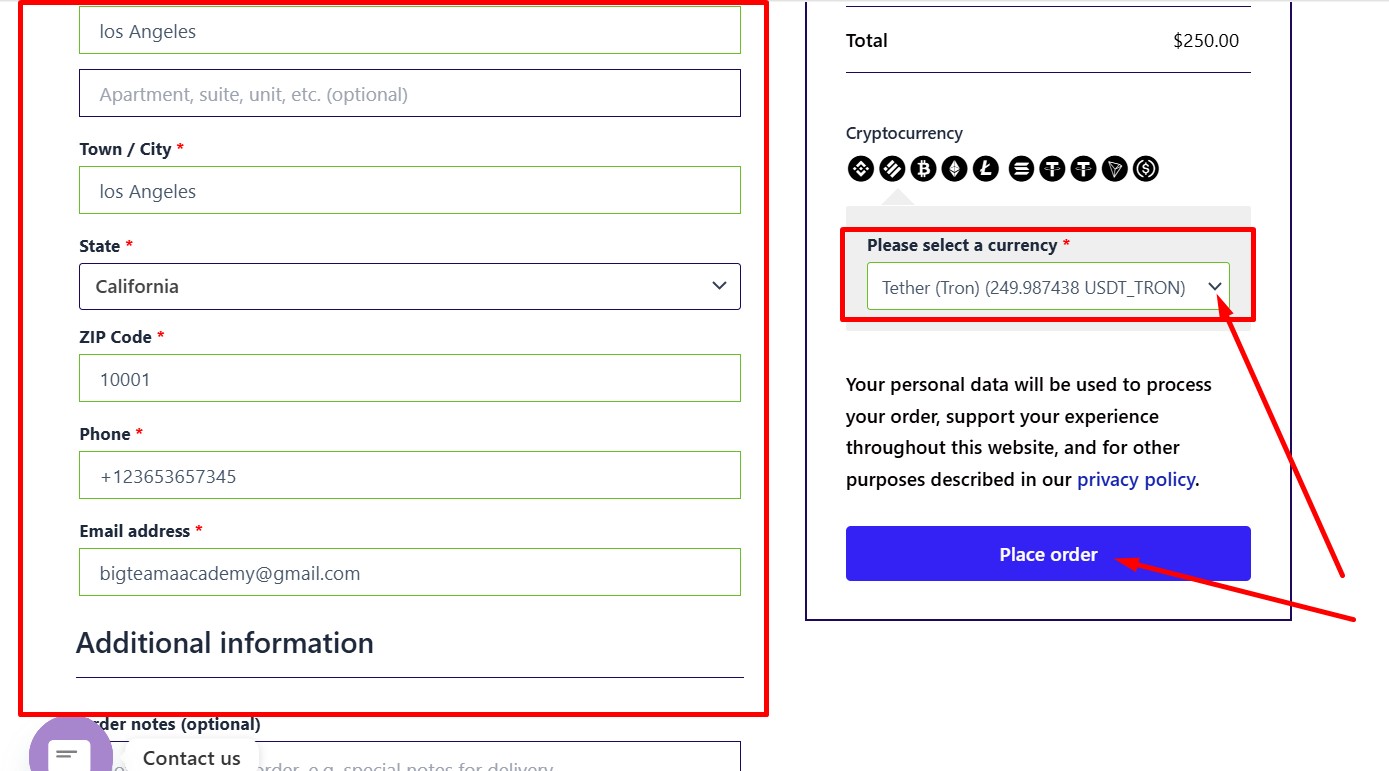The width and height of the screenshot is (1389, 771).
Task: Click inside the ZIP Code field
Action: coord(409,378)
